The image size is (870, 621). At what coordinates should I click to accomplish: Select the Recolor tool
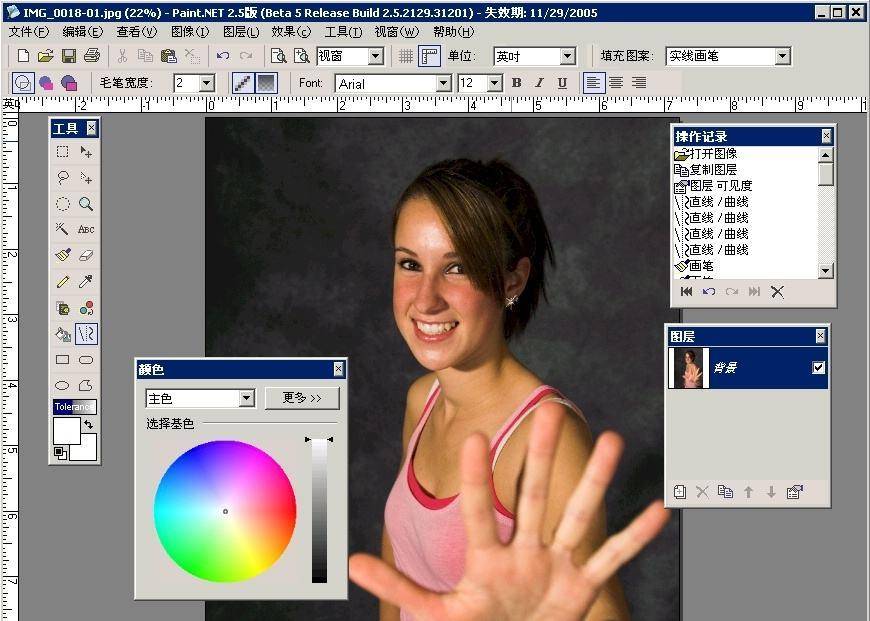tap(86, 308)
